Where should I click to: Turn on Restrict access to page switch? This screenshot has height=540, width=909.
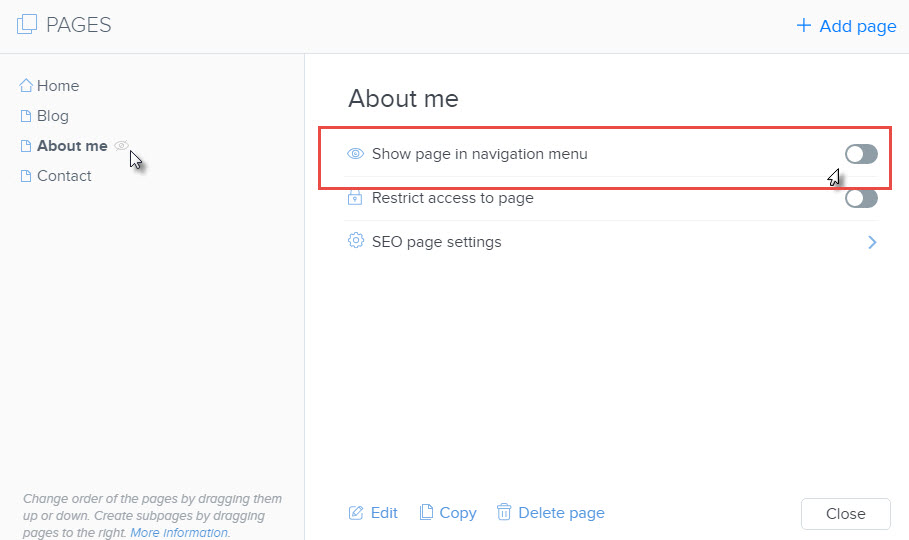[860, 198]
